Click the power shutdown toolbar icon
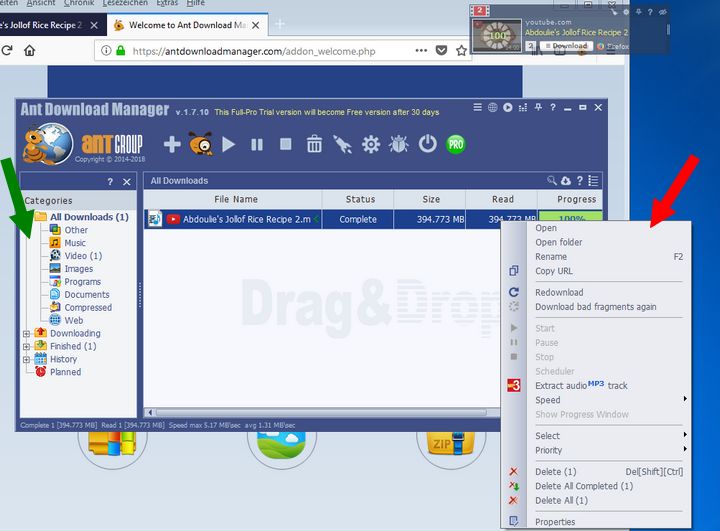 428,144
